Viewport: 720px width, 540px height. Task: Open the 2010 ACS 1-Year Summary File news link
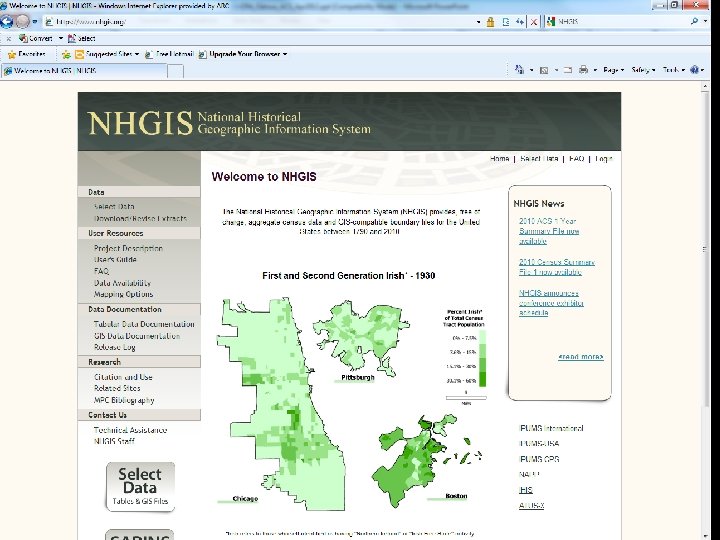click(x=549, y=231)
